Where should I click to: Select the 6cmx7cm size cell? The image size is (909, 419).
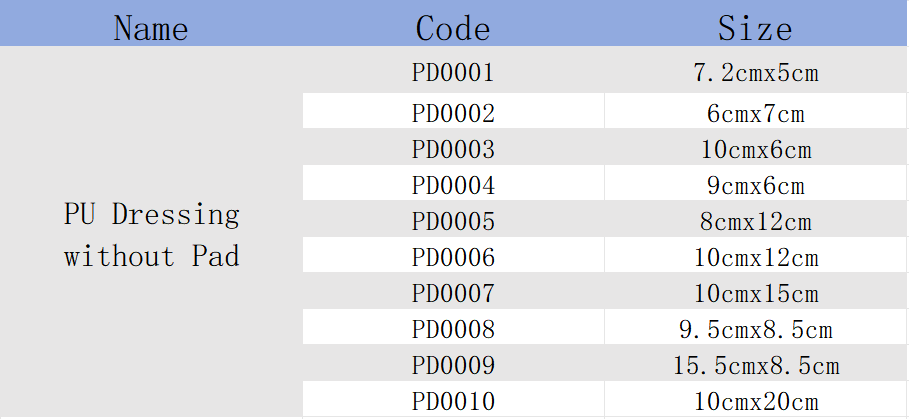[755, 111]
